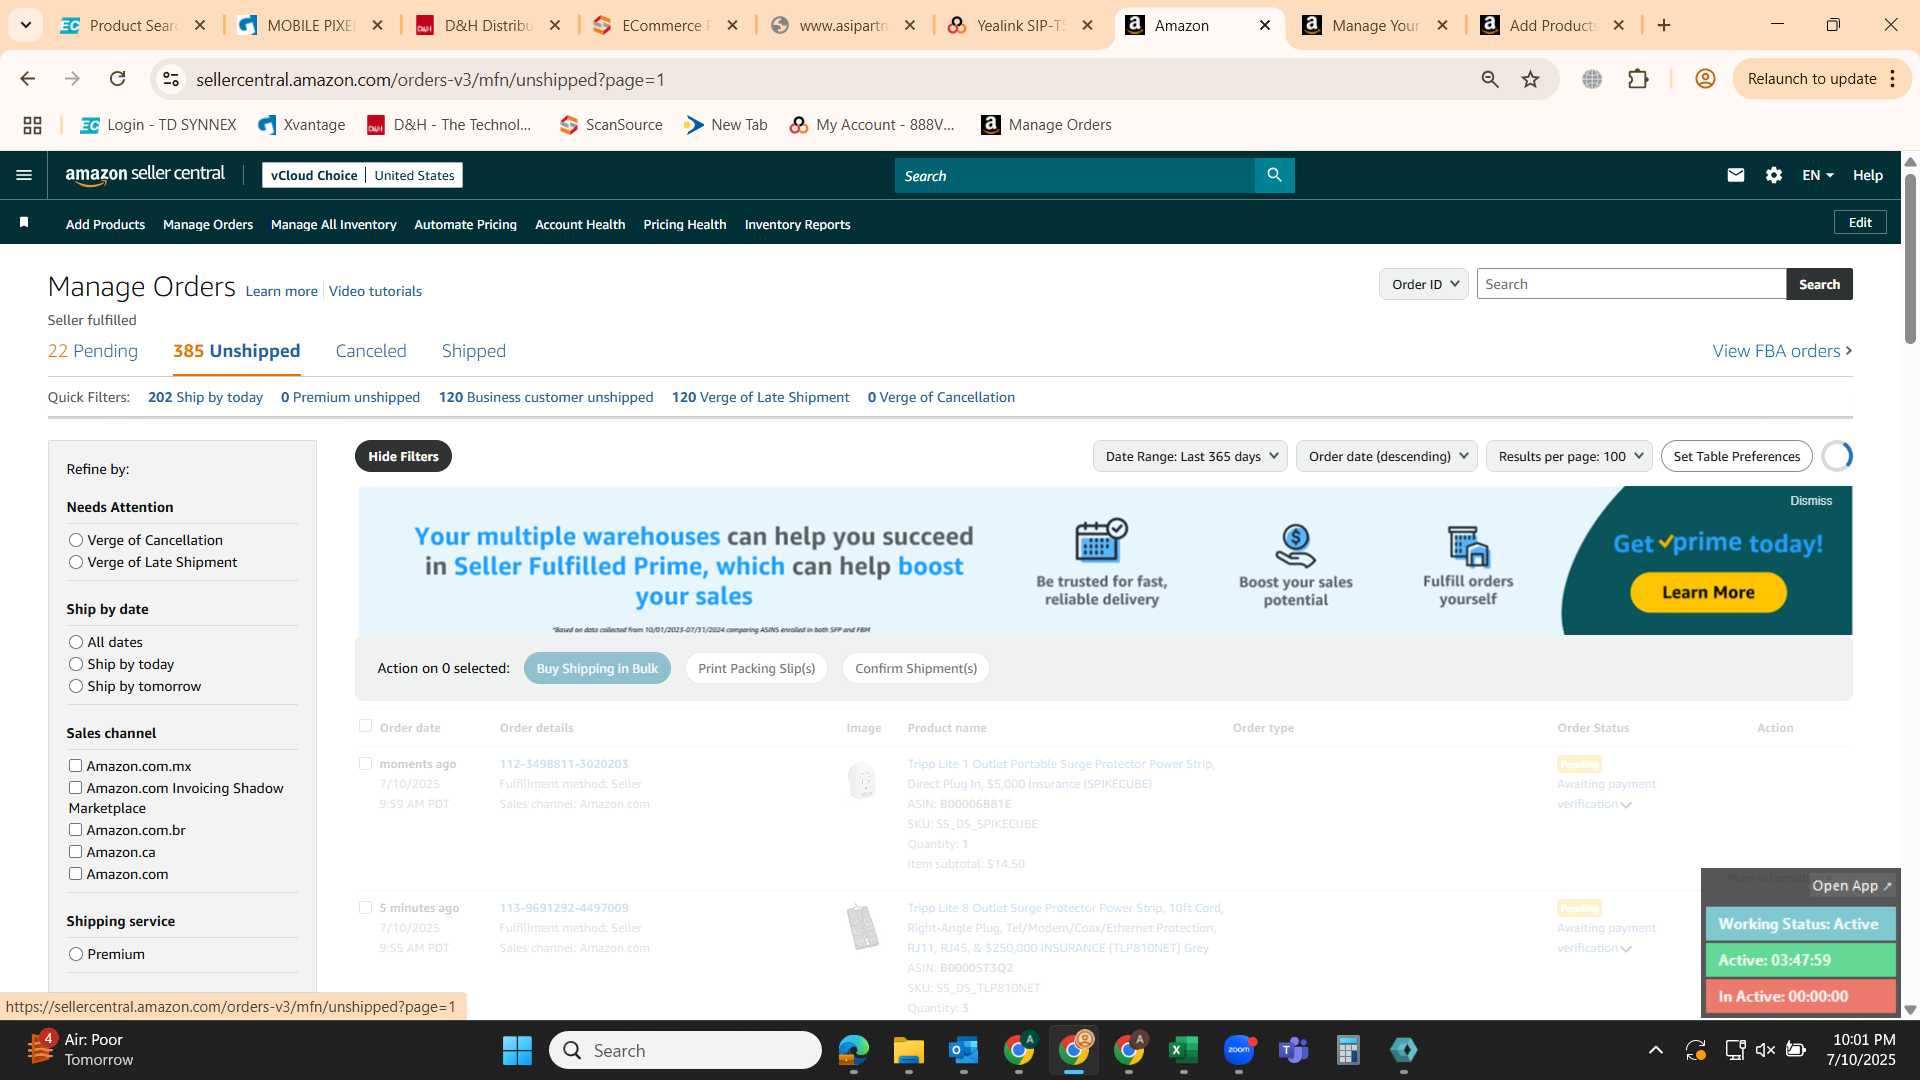Open File Explorer from the taskbar
Viewport: 1920px width, 1080px height.
908,1050
